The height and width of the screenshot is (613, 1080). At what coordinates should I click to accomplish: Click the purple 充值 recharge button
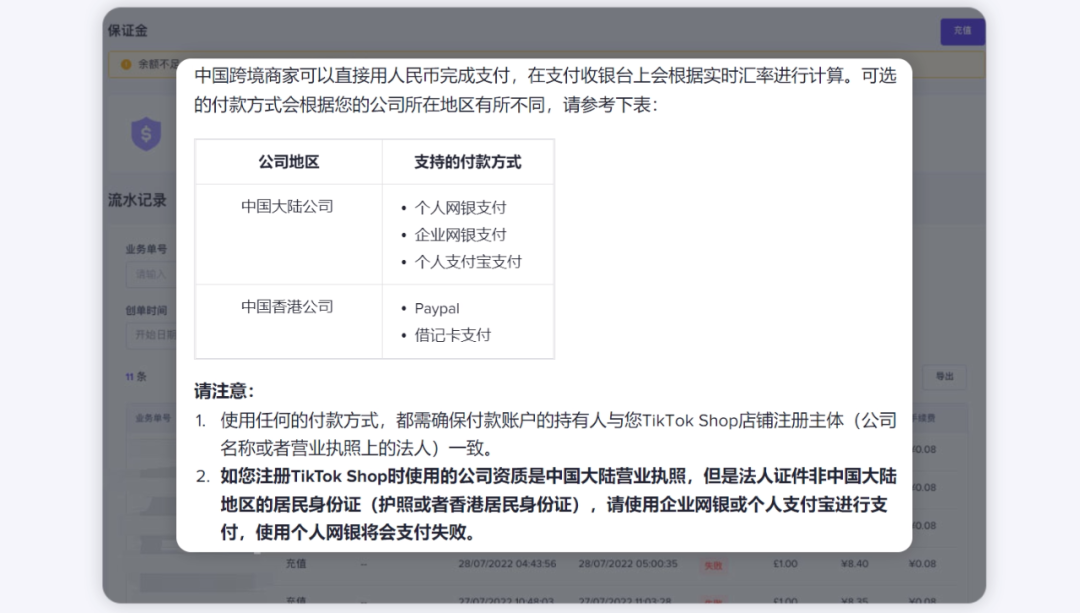coord(961,32)
